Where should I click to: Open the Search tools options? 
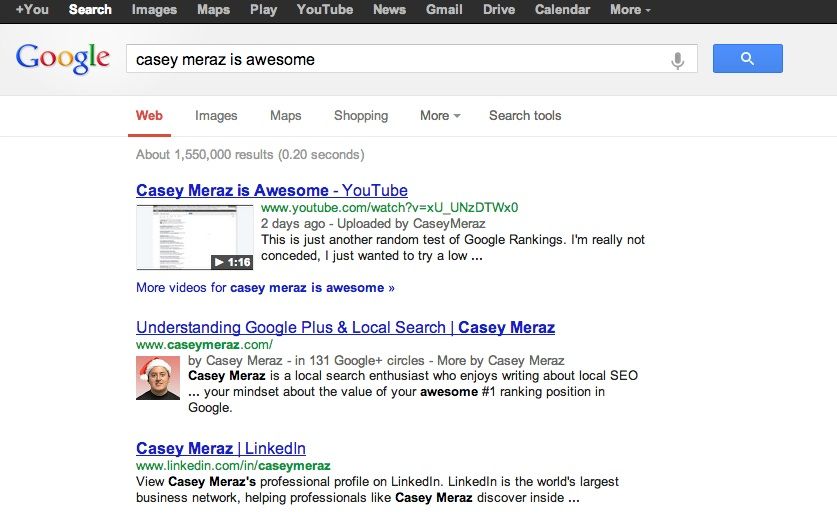coord(525,116)
